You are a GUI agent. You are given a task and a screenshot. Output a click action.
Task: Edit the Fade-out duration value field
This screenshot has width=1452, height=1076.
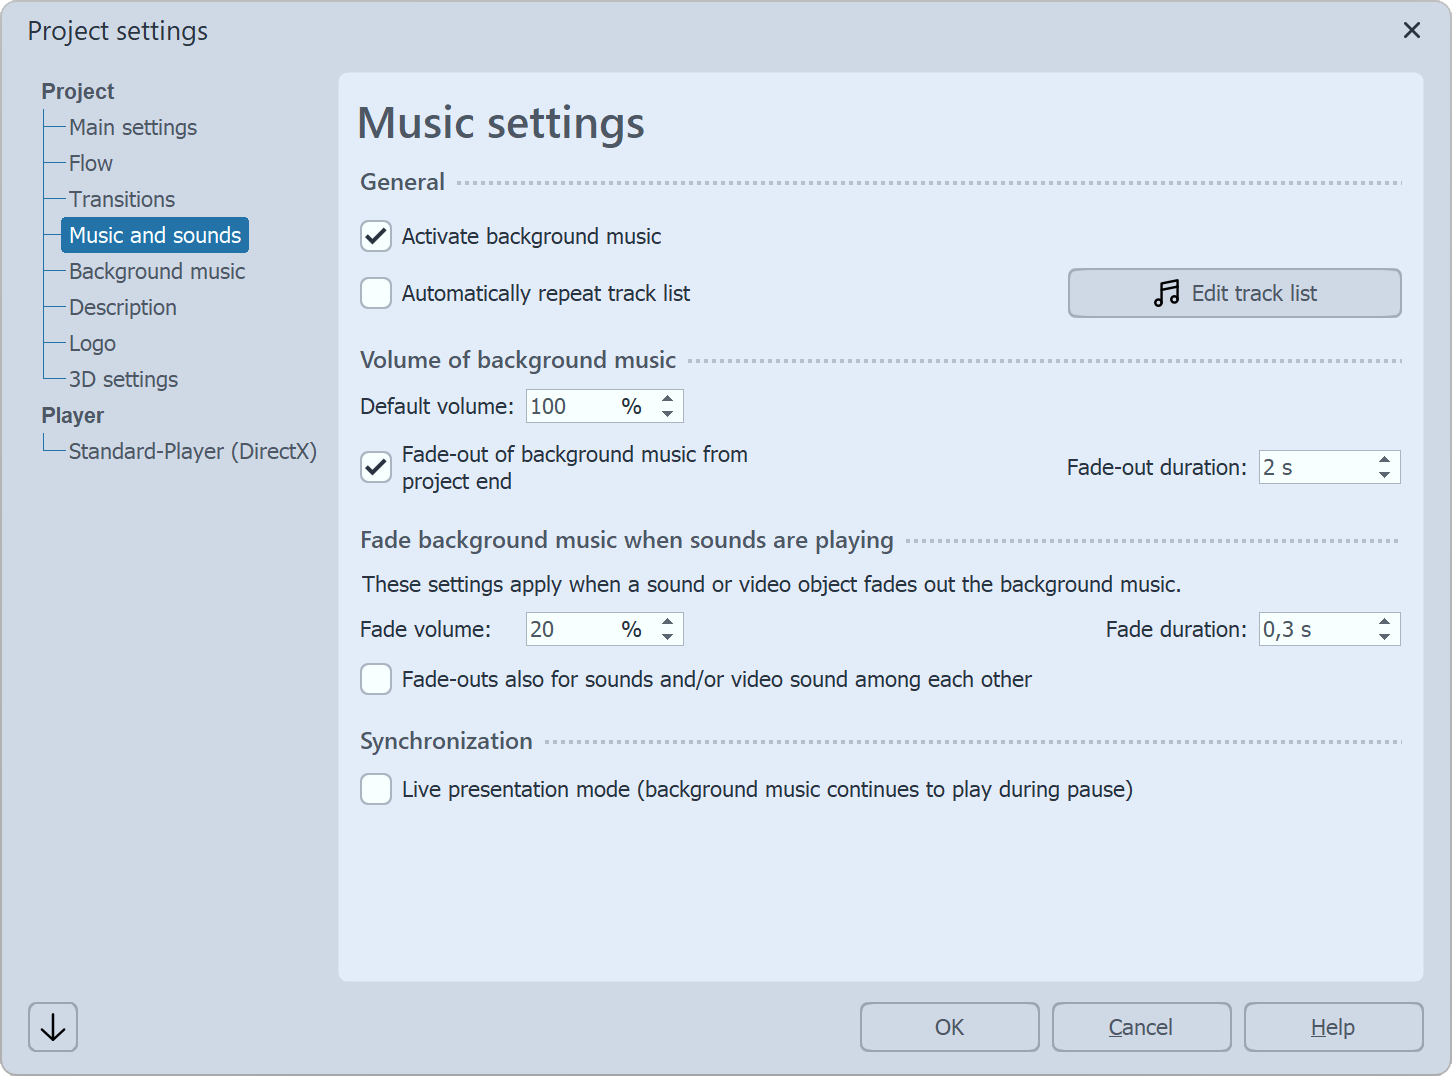[1310, 467]
